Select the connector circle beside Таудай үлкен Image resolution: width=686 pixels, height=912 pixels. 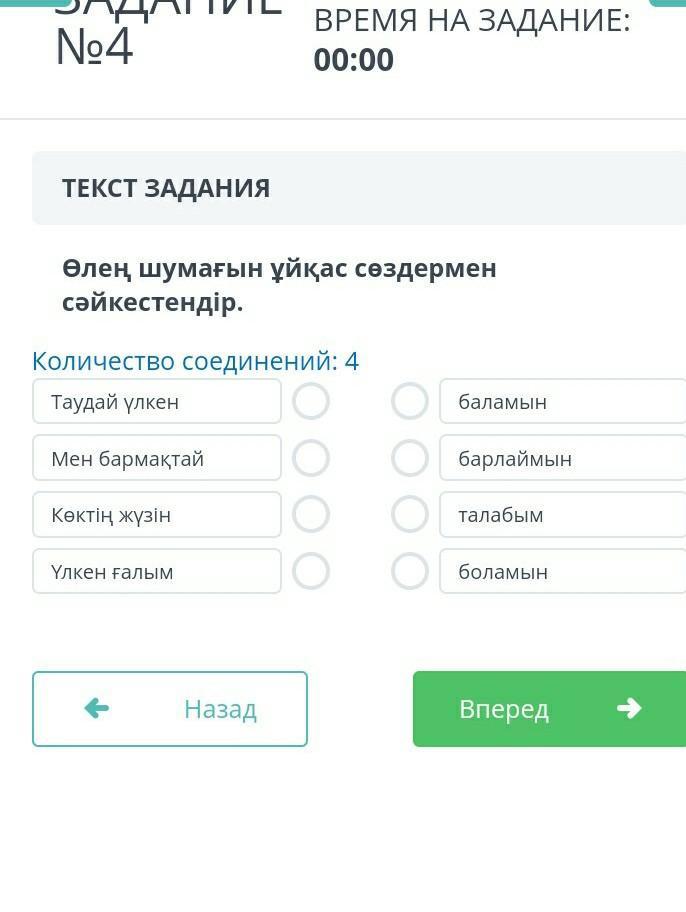(311, 402)
